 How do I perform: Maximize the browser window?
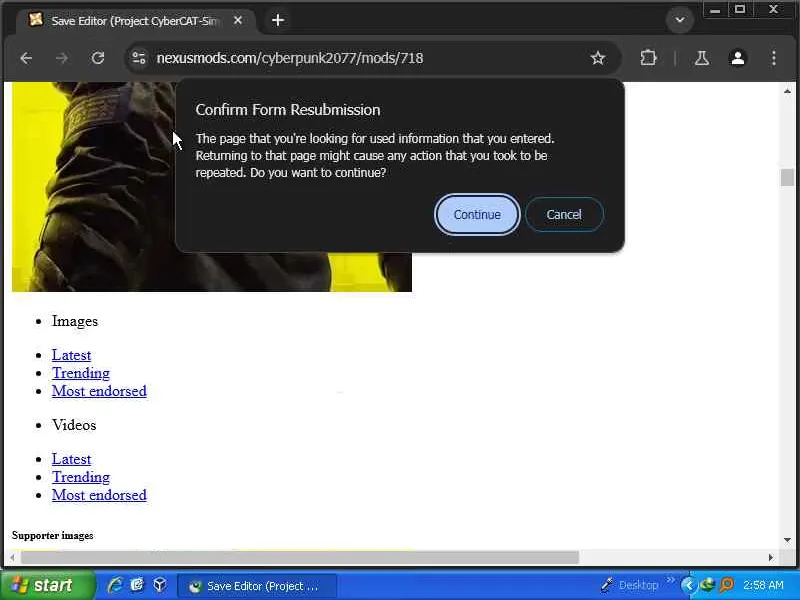point(740,10)
